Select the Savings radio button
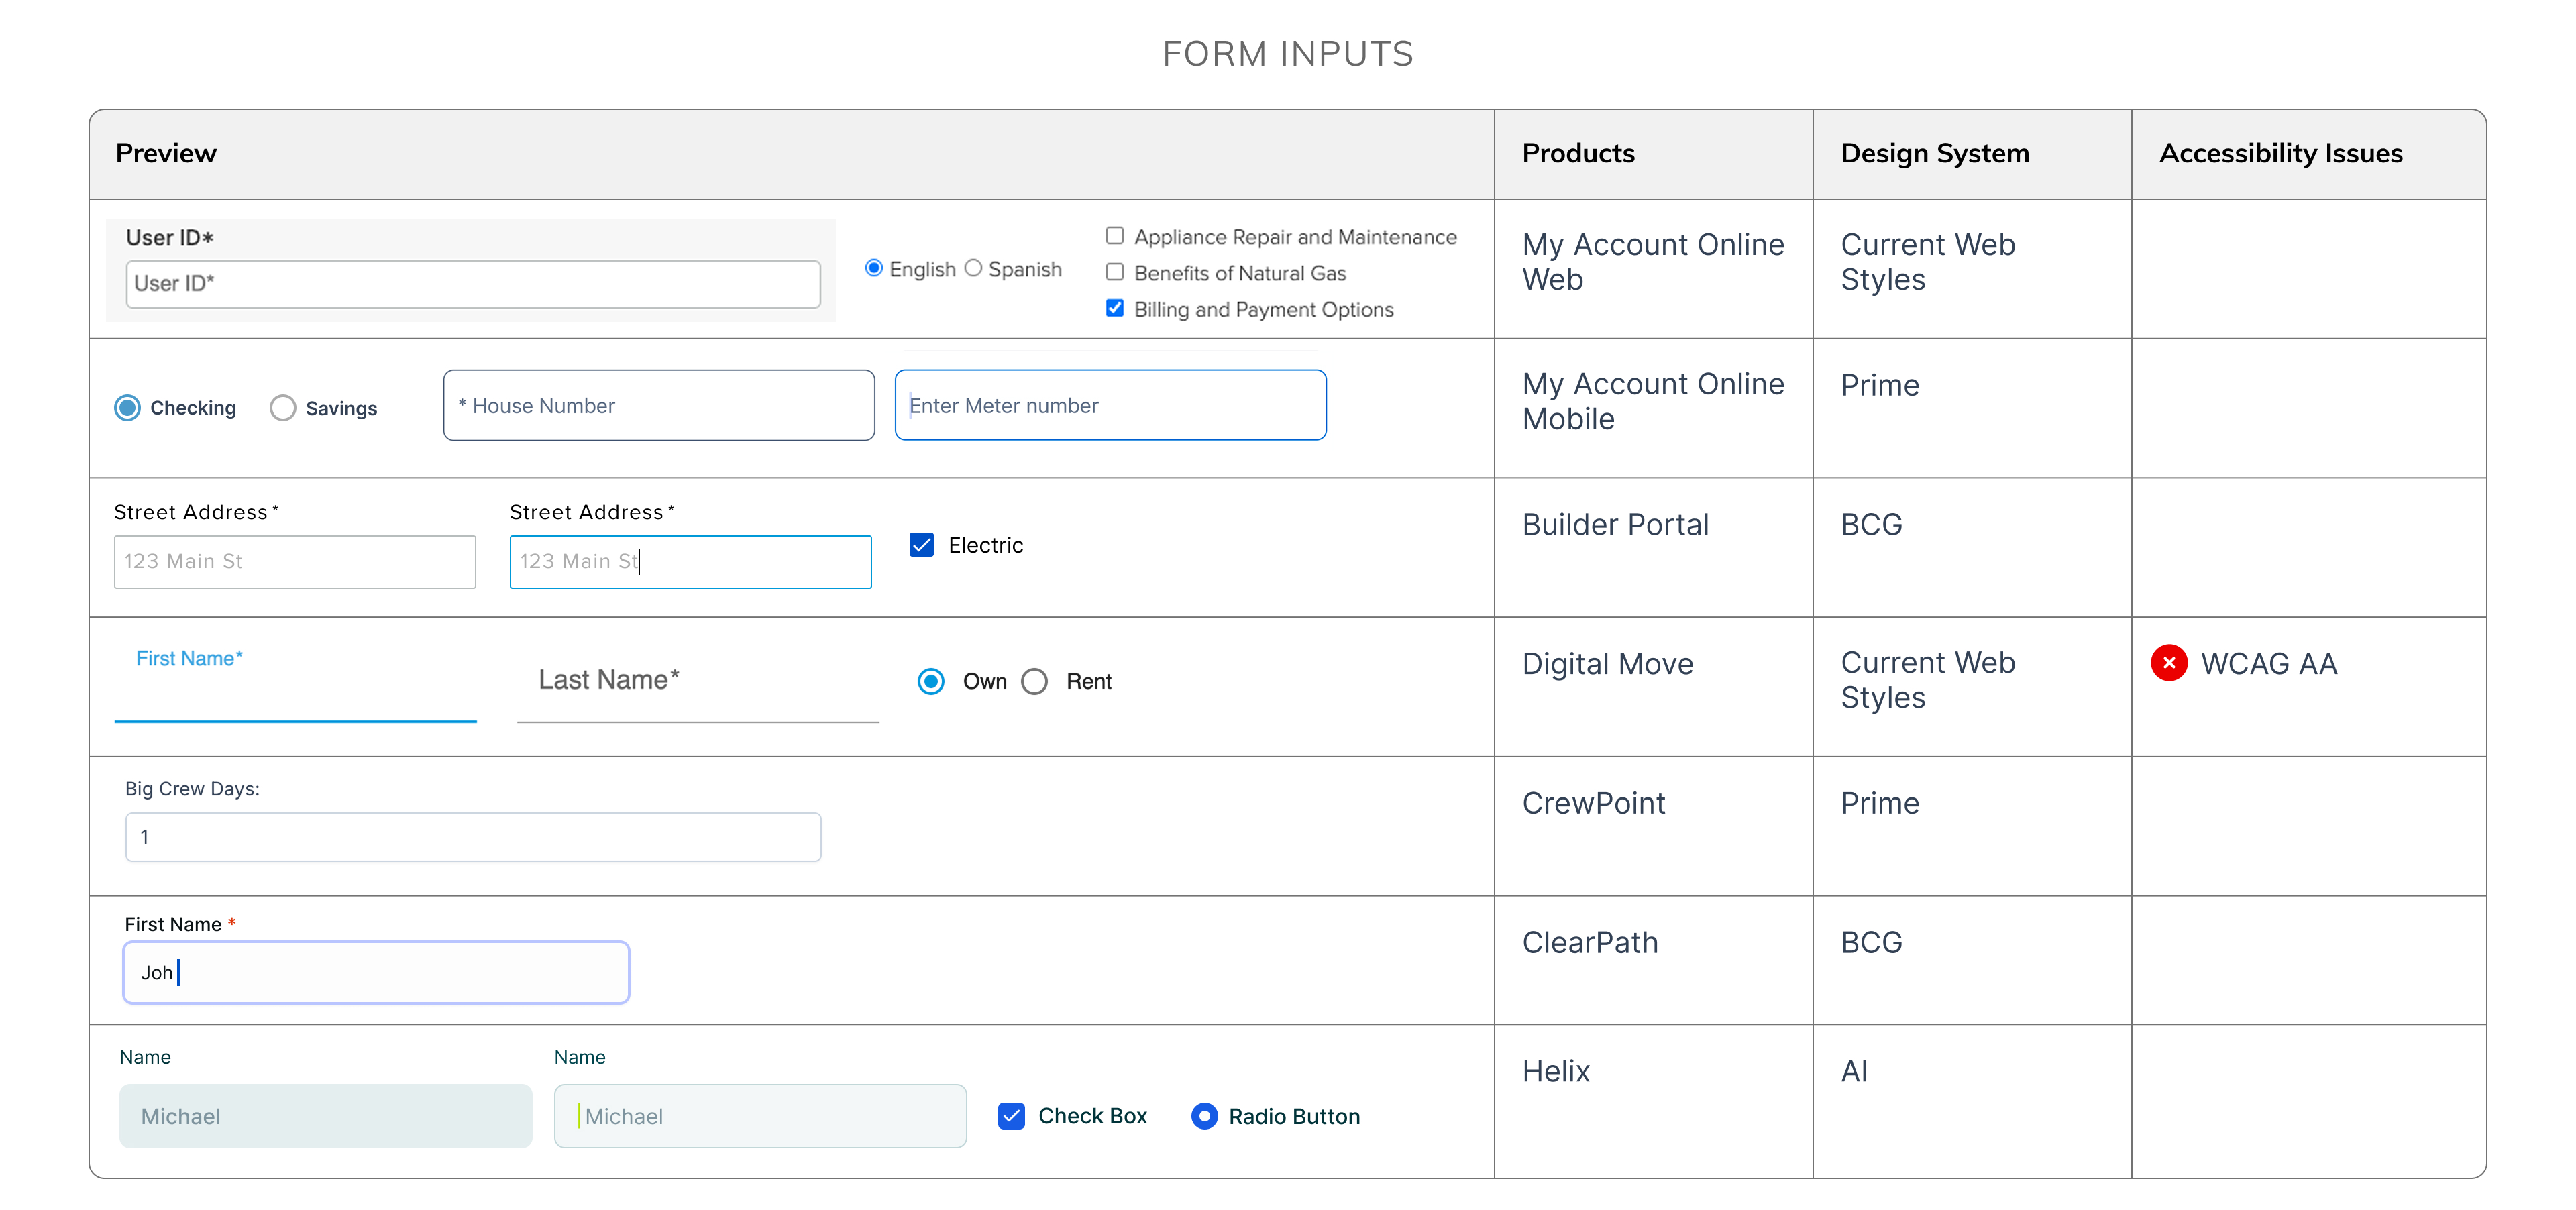 283,408
